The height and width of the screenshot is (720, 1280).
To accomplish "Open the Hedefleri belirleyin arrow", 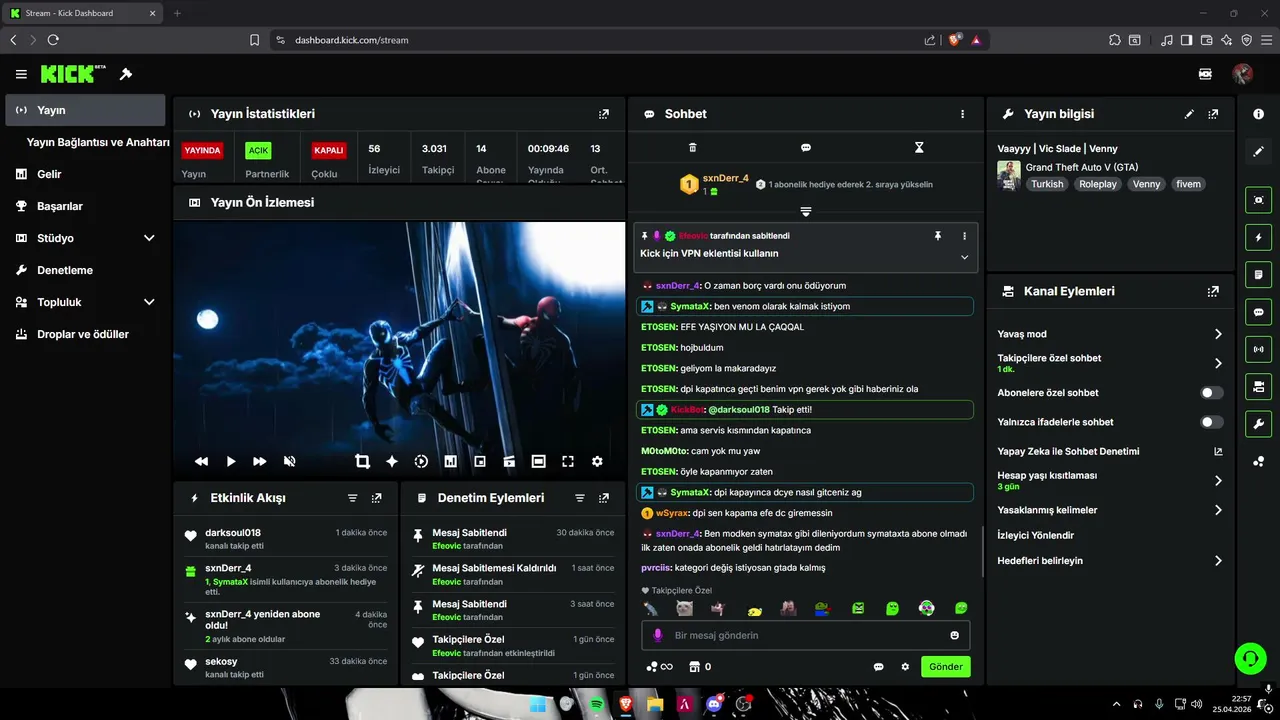I will click(1218, 561).
